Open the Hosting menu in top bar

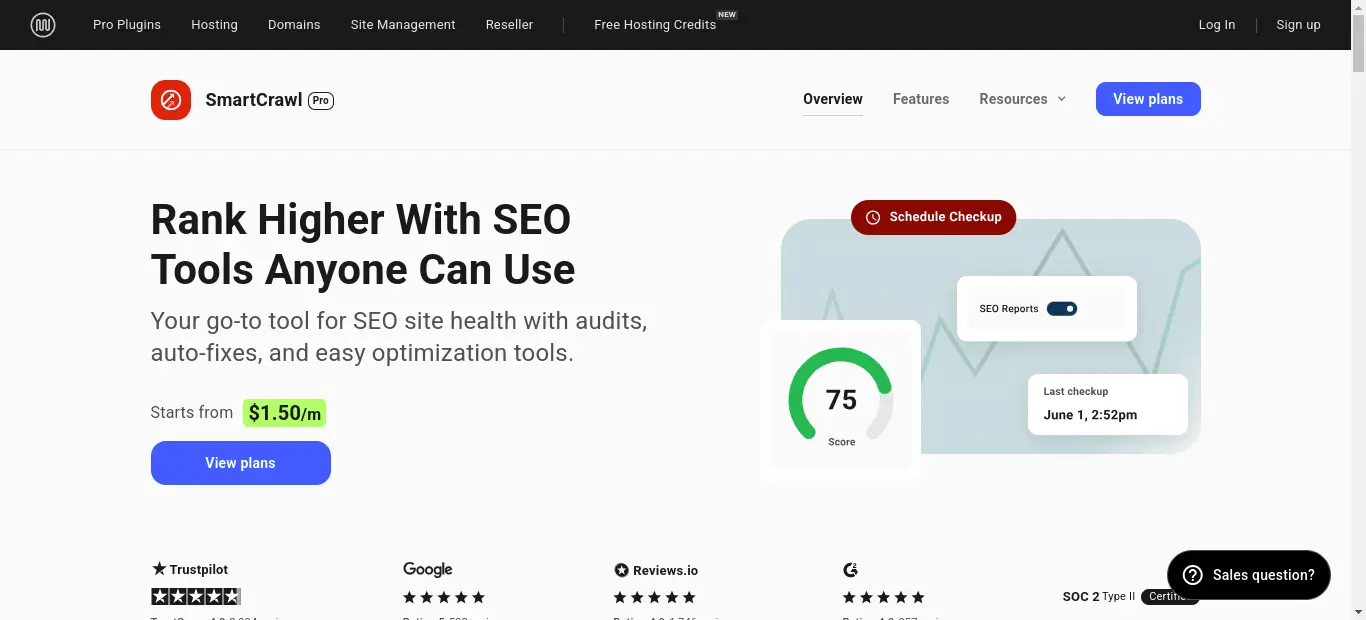pos(214,25)
